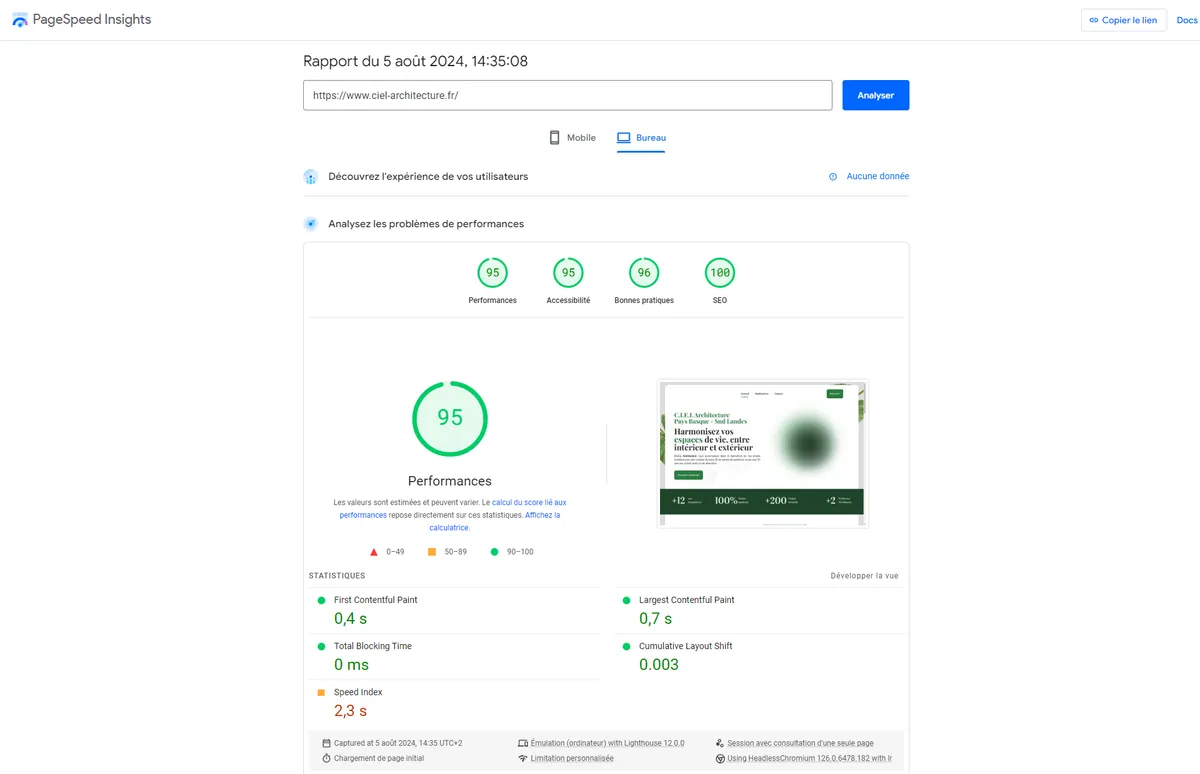This screenshot has width=1200, height=774.
Task: Click the 0,4 s value
Action: click(x=351, y=619)
